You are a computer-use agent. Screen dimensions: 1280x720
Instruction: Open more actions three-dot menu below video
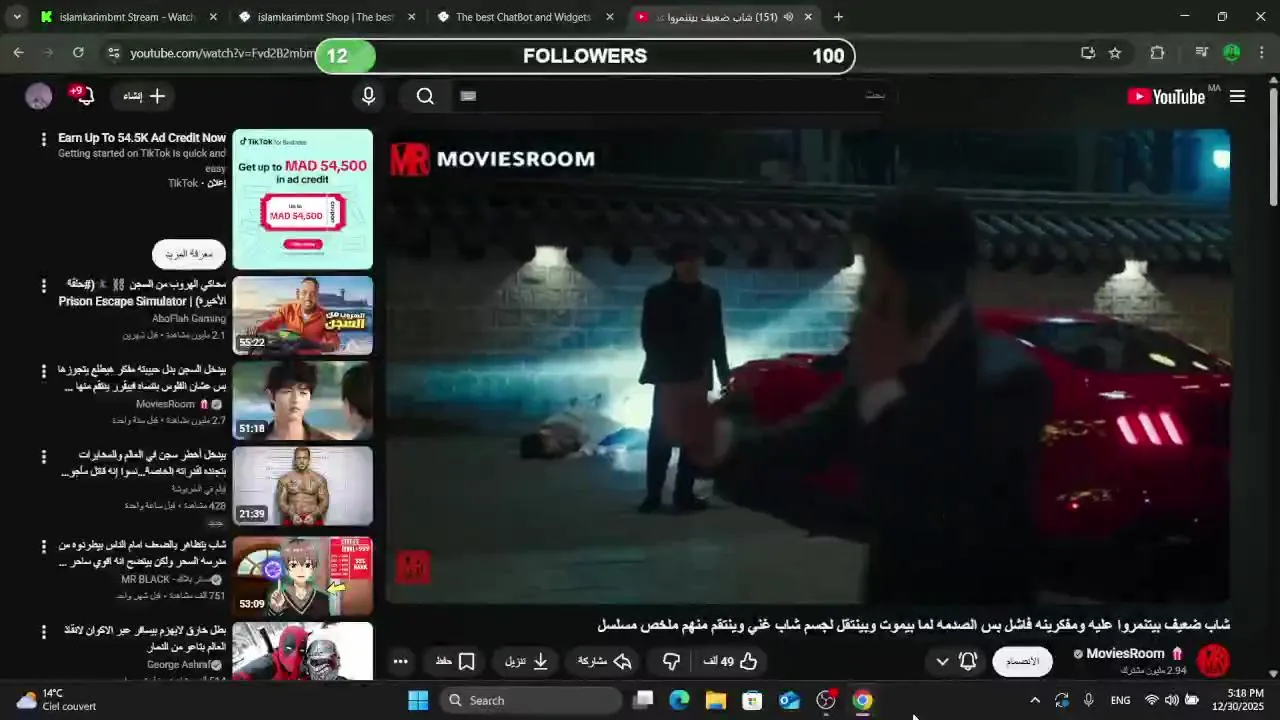click(400, 661)
